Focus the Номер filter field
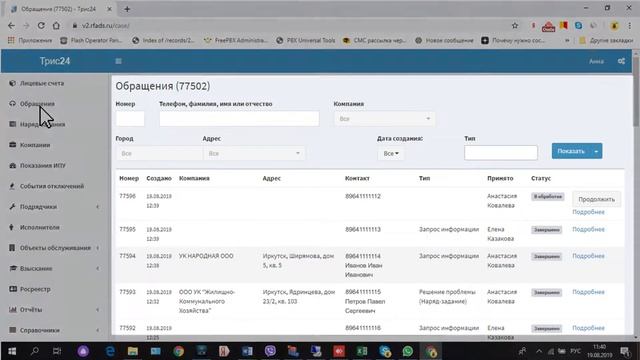Viewport: 640px width, 360px height. [130, 119]
